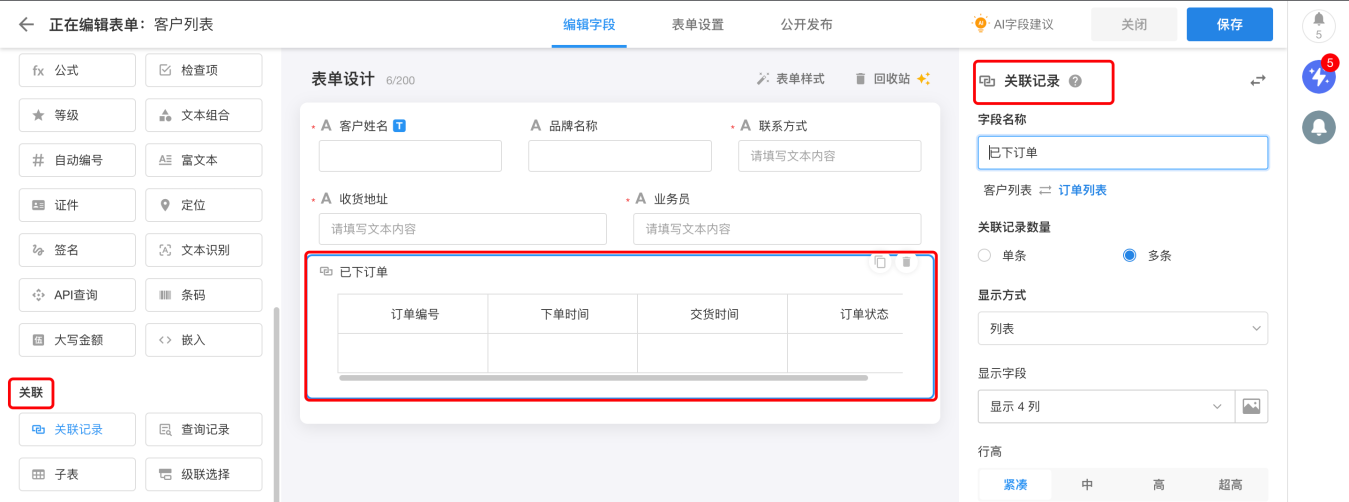The image size is (1349, 502).
Task: Open the 显示方式 dropdown showing 列表
Action: 1122,328
